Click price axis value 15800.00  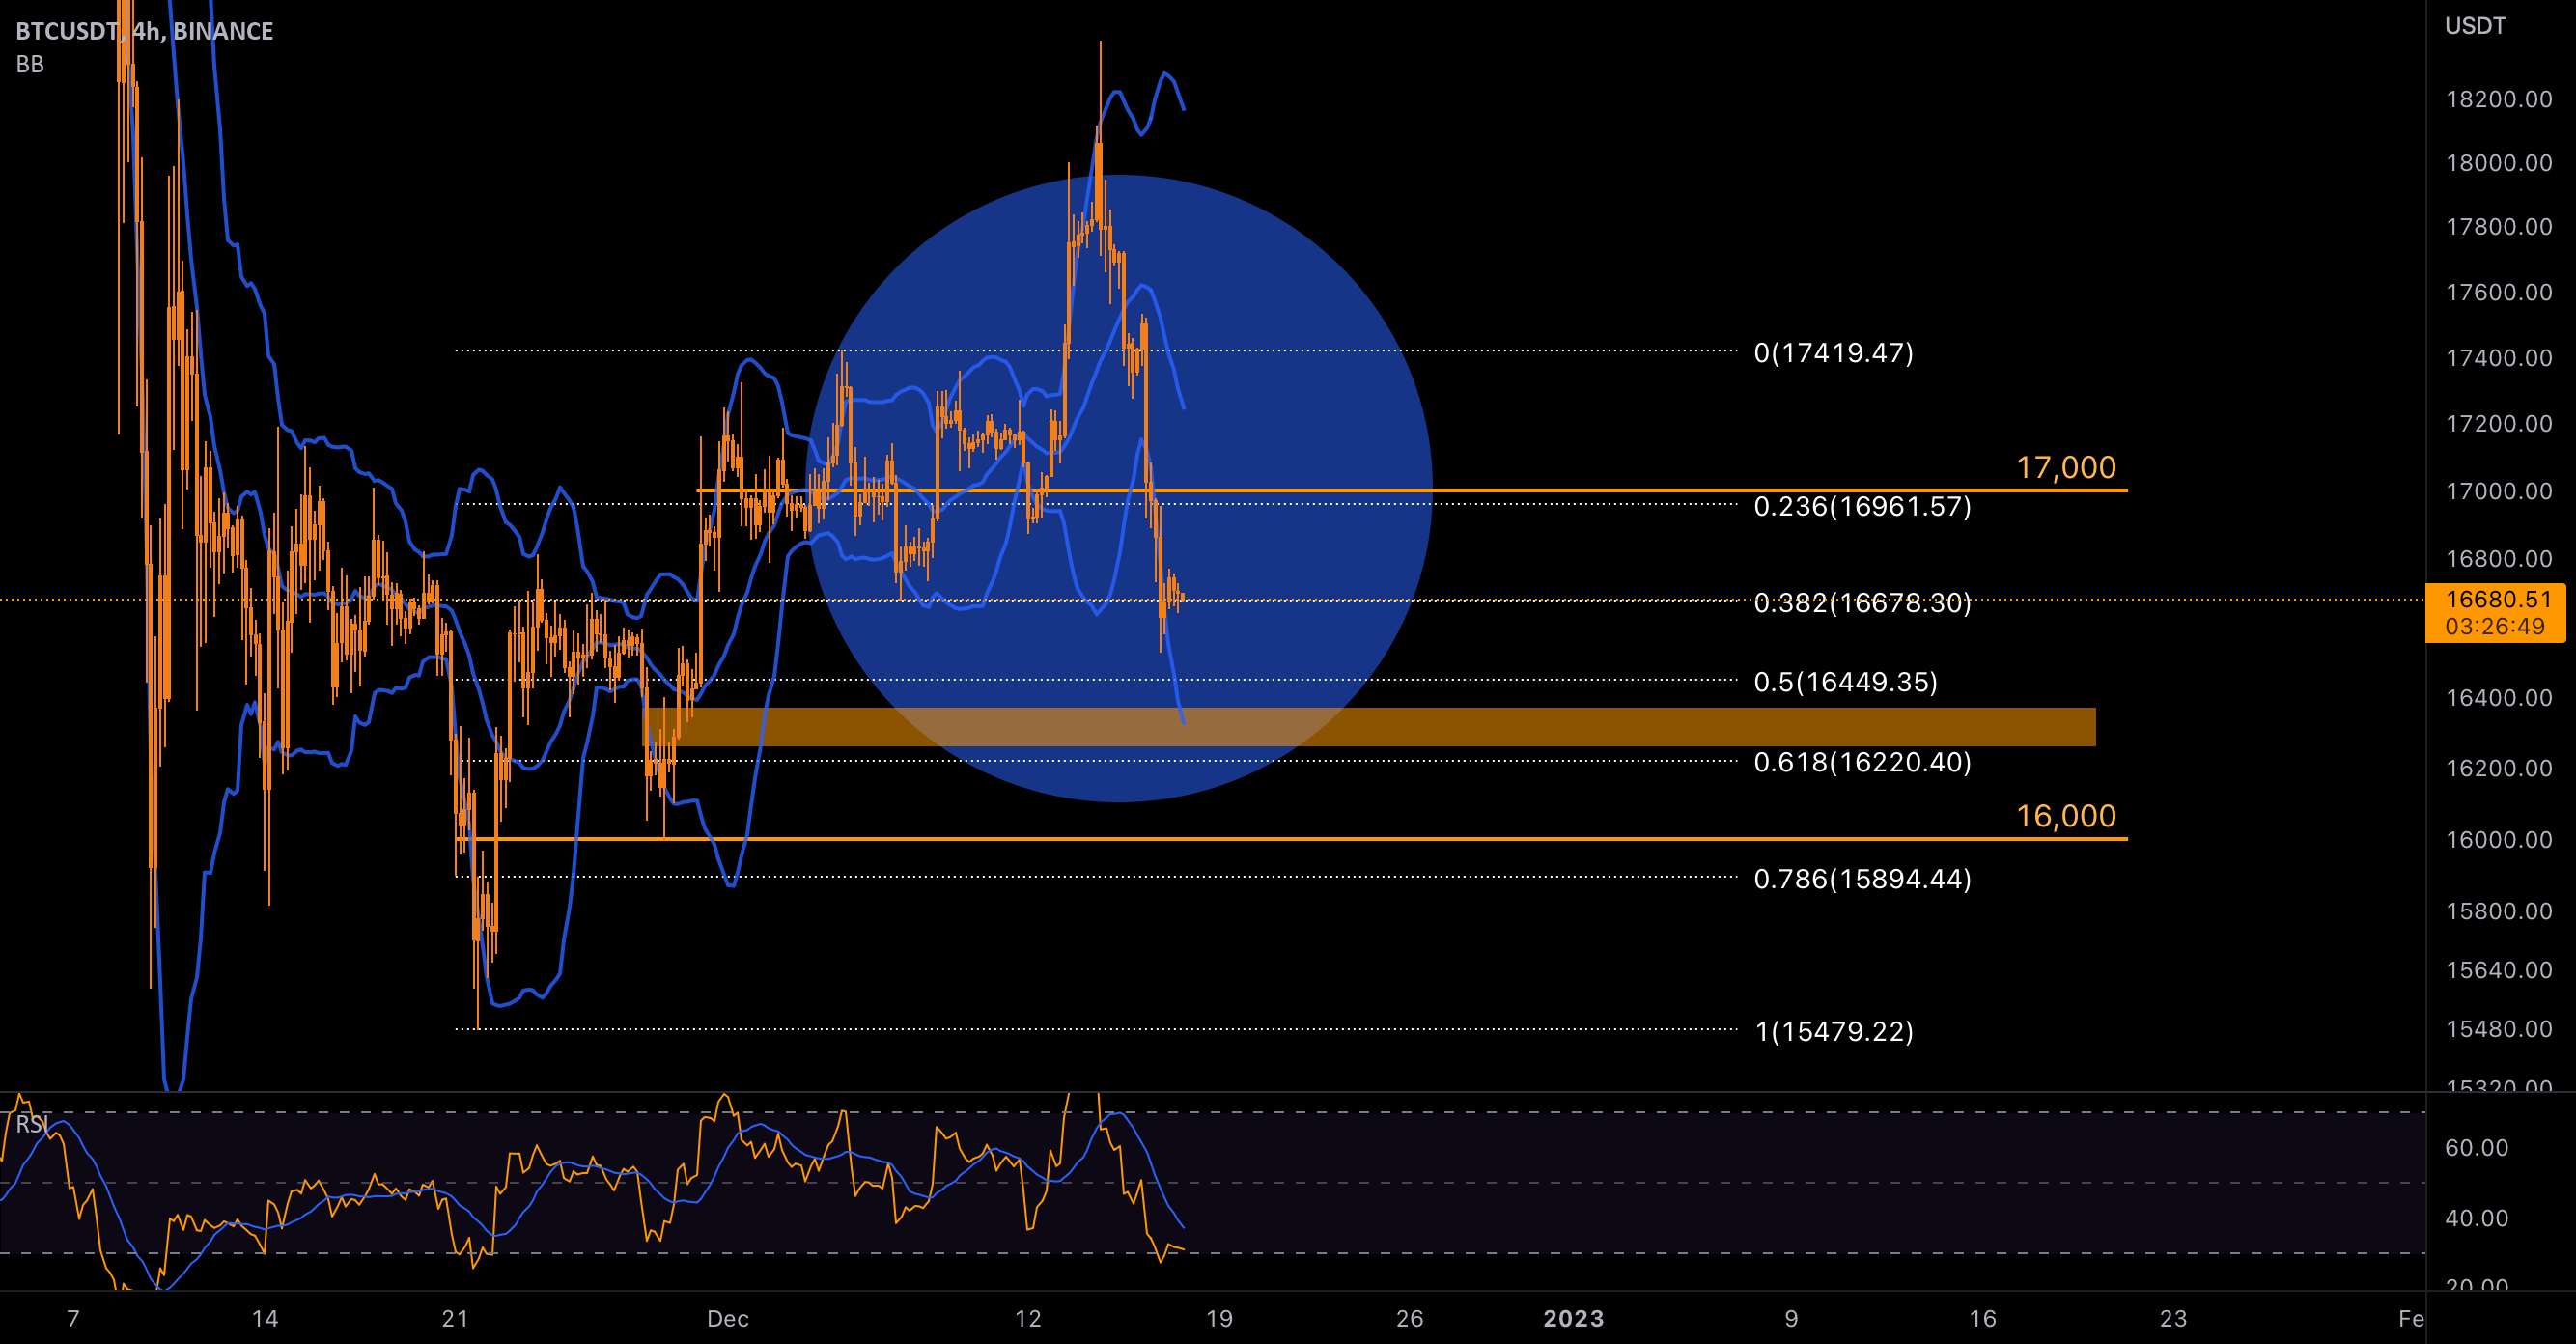(2499, 911)
